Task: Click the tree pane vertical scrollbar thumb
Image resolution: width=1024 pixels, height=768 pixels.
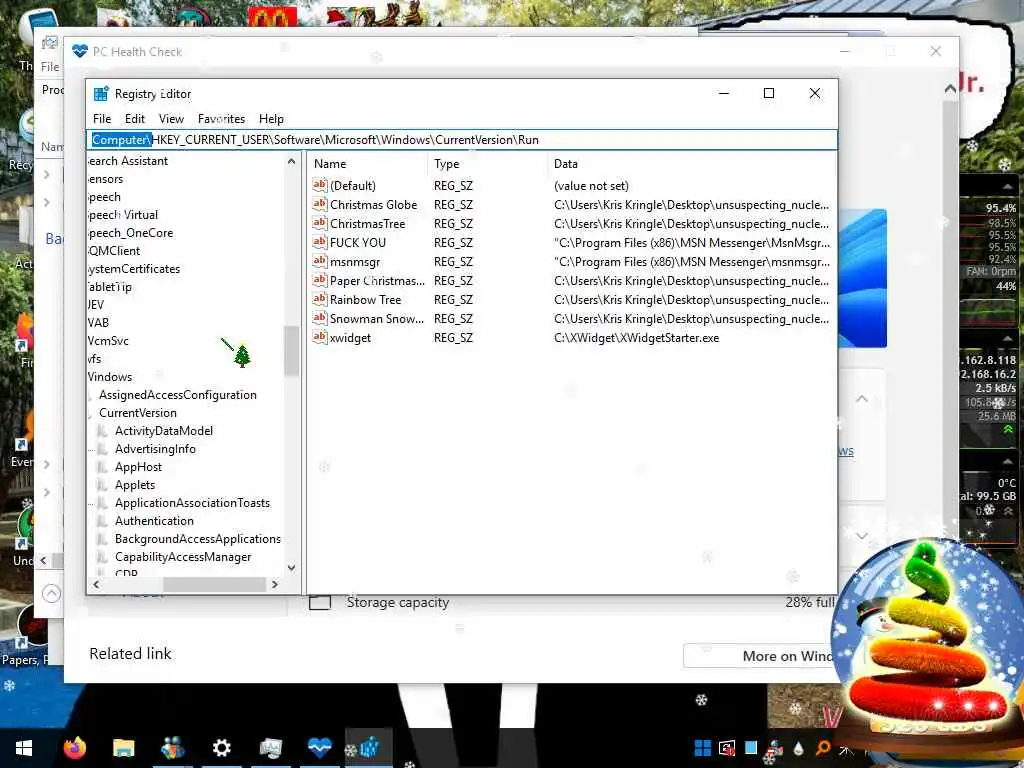Action: tap(291, 351)
